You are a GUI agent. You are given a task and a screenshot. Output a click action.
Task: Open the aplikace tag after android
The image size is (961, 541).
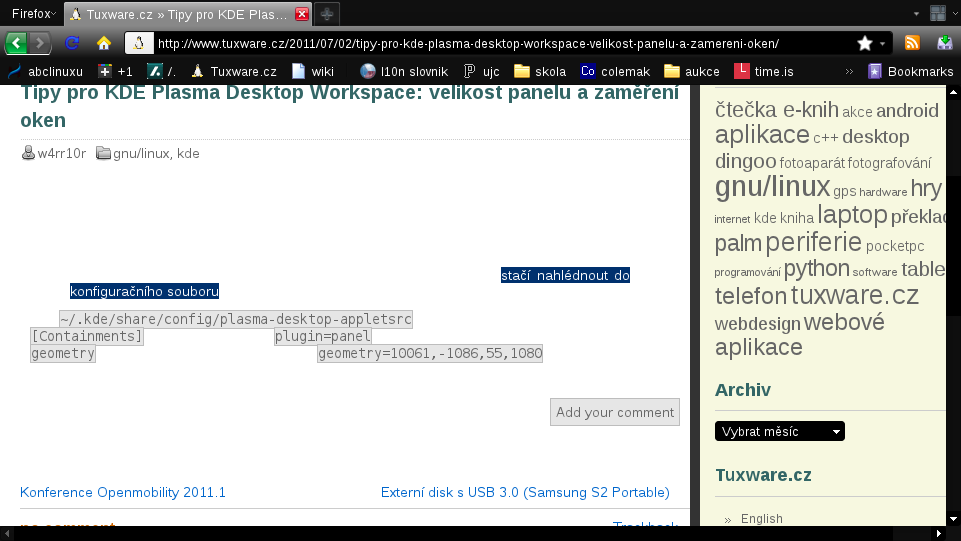coord(762,135)
